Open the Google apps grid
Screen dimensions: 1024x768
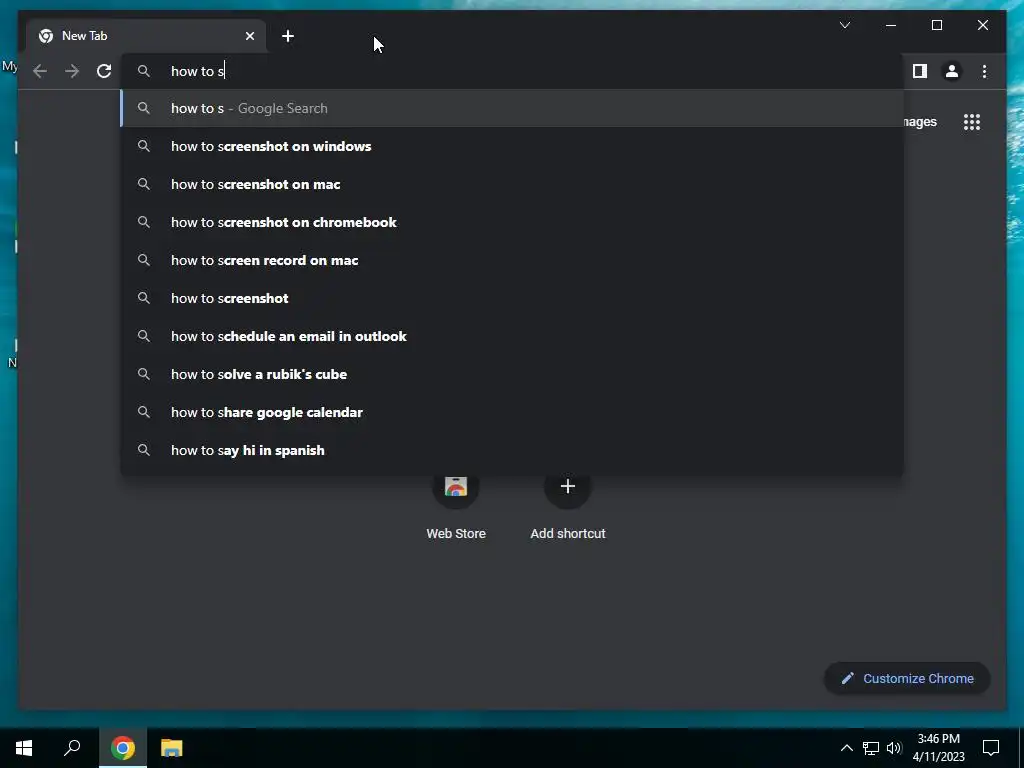coord(972,122)
